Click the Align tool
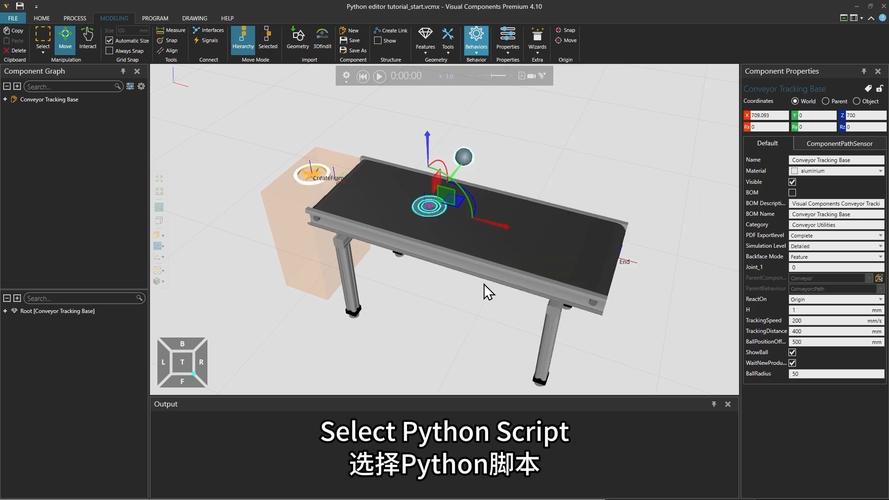 pos(167,50)
